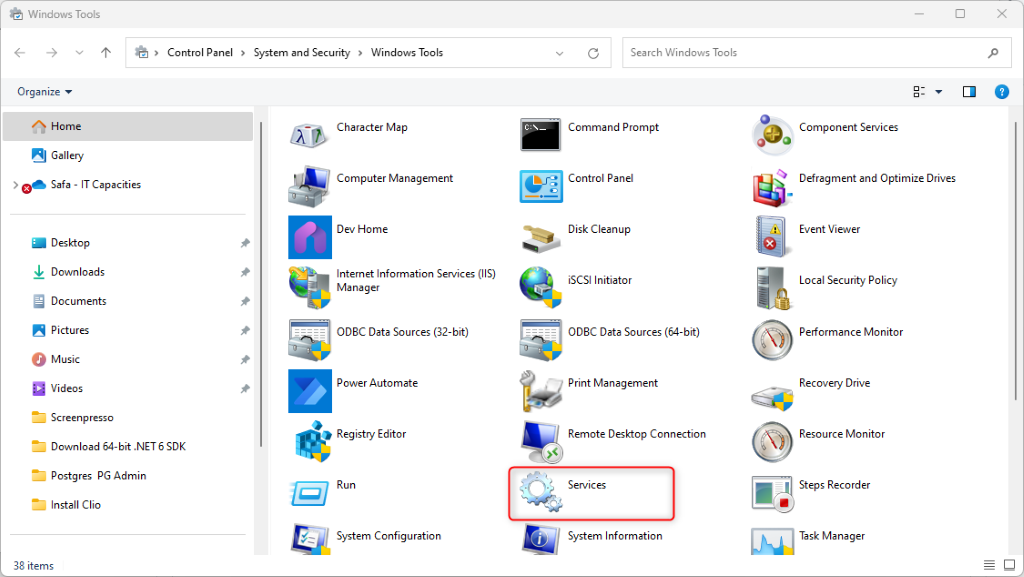The height and width of the screenshot is (577, 1024).
Task: Expand the Safa - IT Capacities tree node
Action: 16,185
